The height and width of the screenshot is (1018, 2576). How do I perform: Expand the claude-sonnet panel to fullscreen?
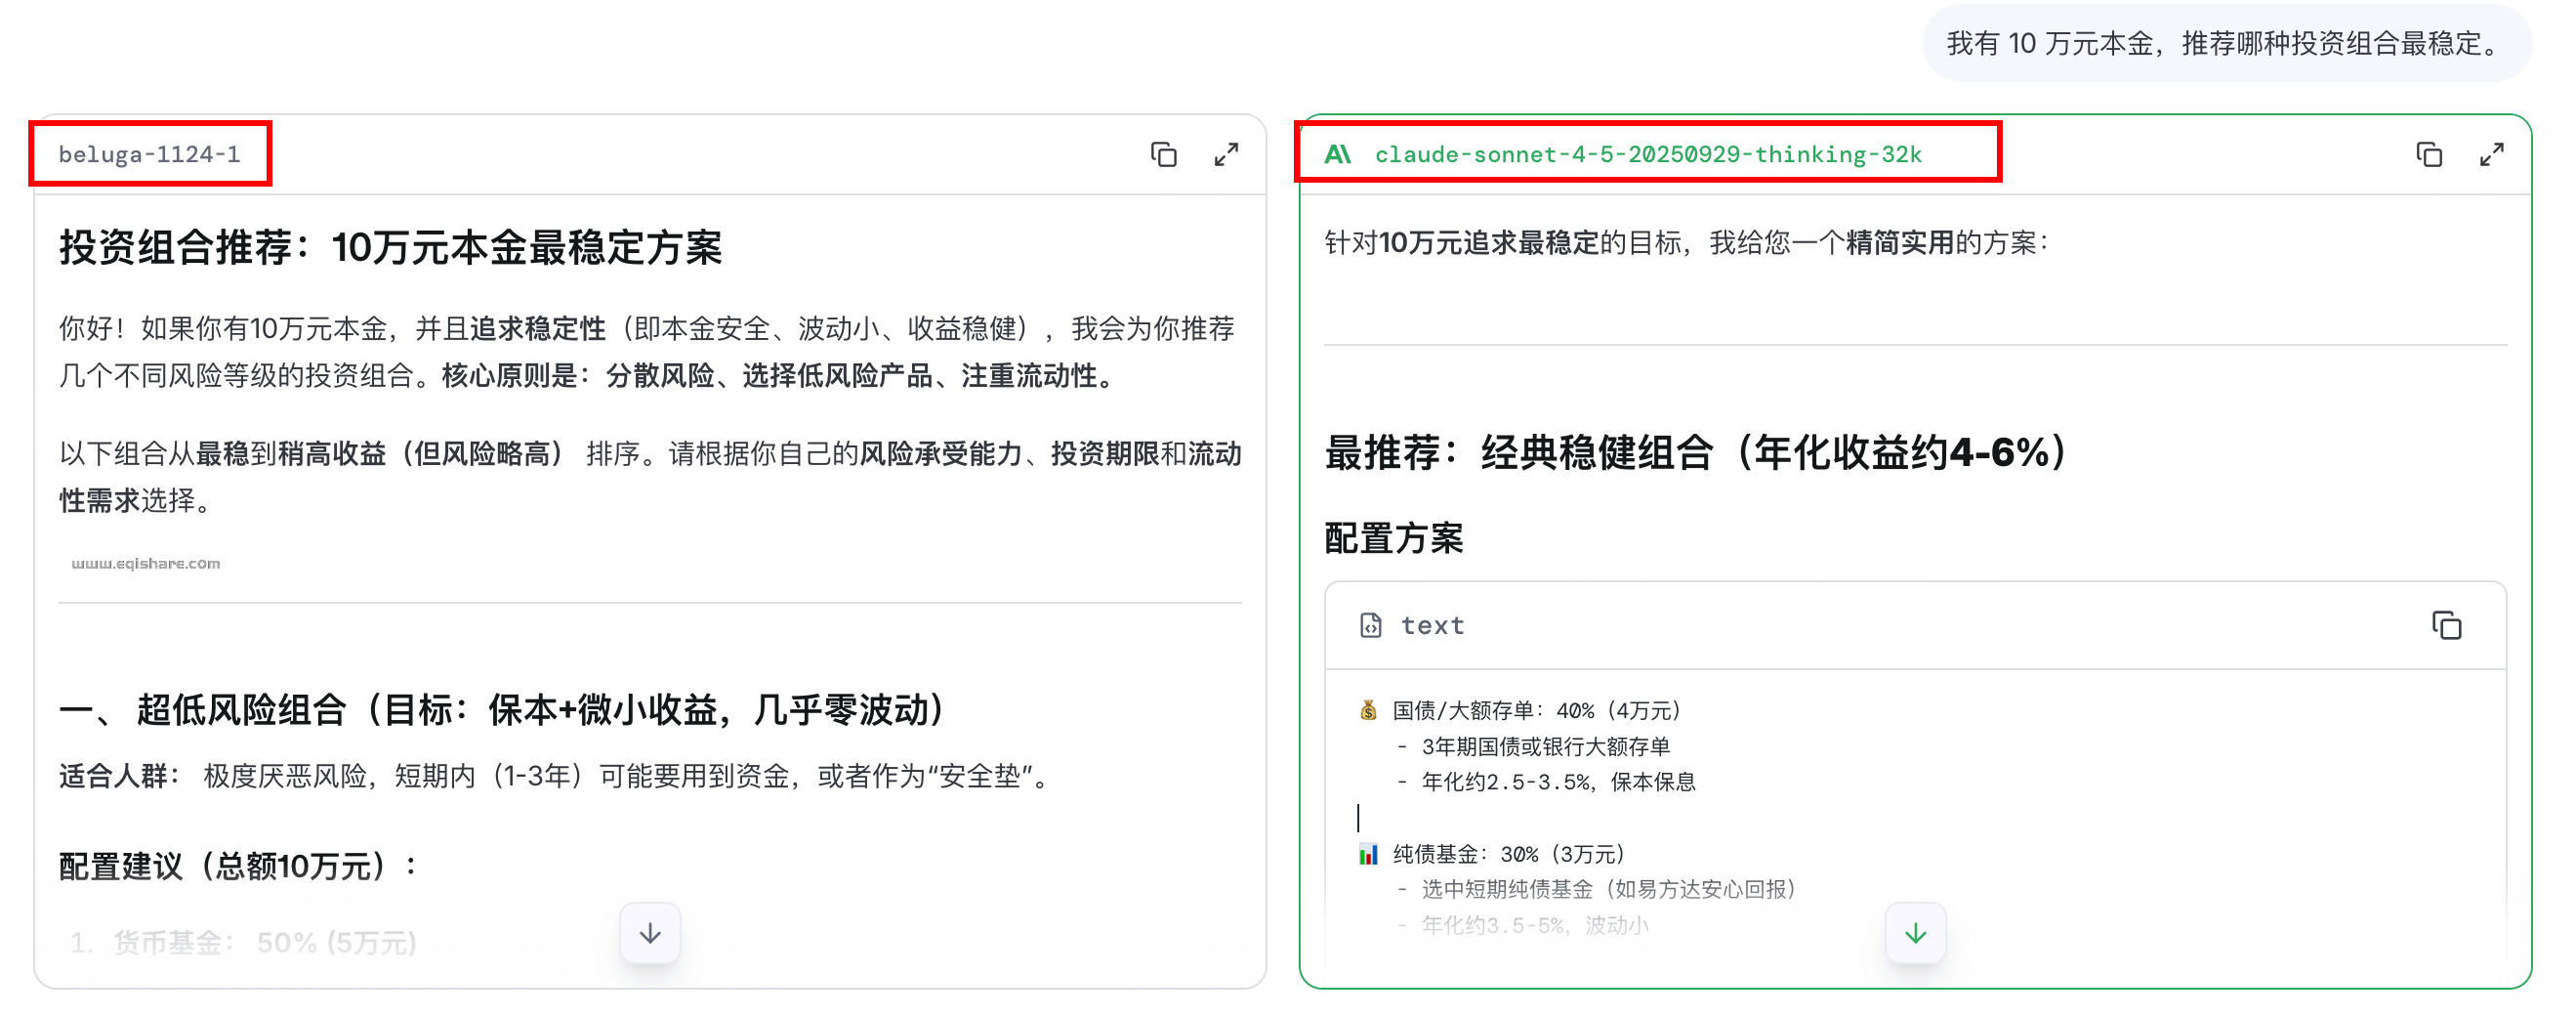point(2492,155)
